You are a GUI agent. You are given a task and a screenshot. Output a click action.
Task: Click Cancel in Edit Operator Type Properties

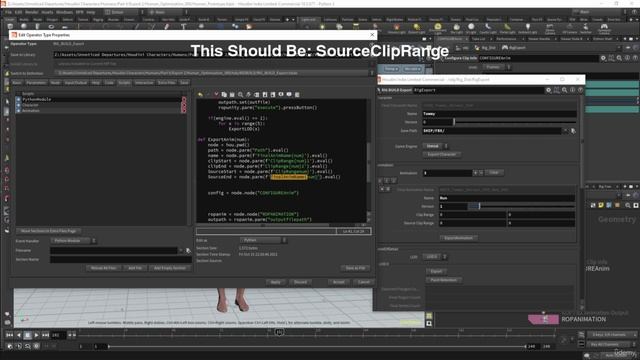click(364, 282)
